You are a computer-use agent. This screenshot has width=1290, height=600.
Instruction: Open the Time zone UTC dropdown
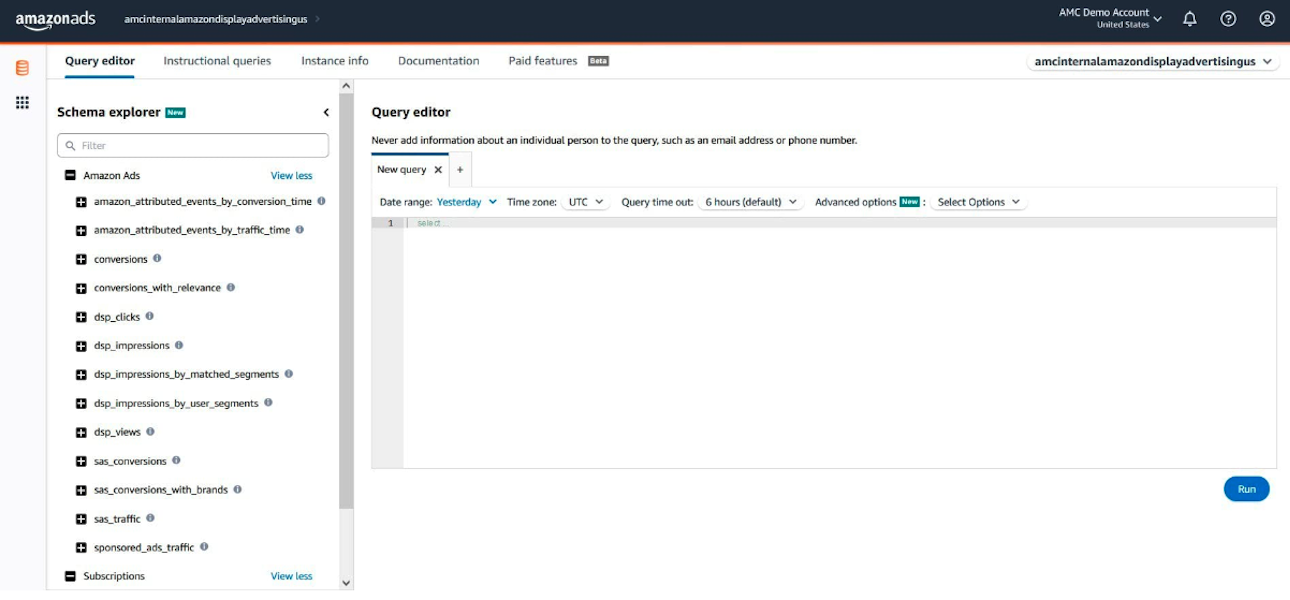click(x=585, y=202)
